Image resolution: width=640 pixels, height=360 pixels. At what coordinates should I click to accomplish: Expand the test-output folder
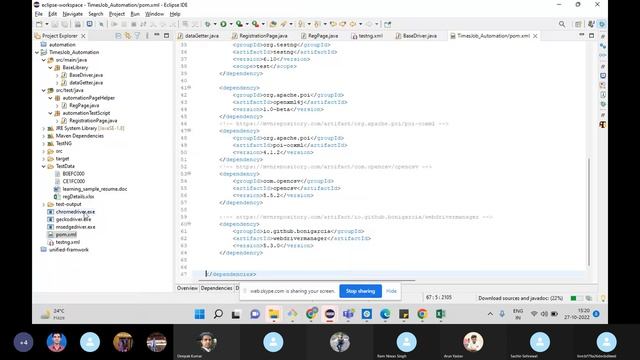(44, 204)
